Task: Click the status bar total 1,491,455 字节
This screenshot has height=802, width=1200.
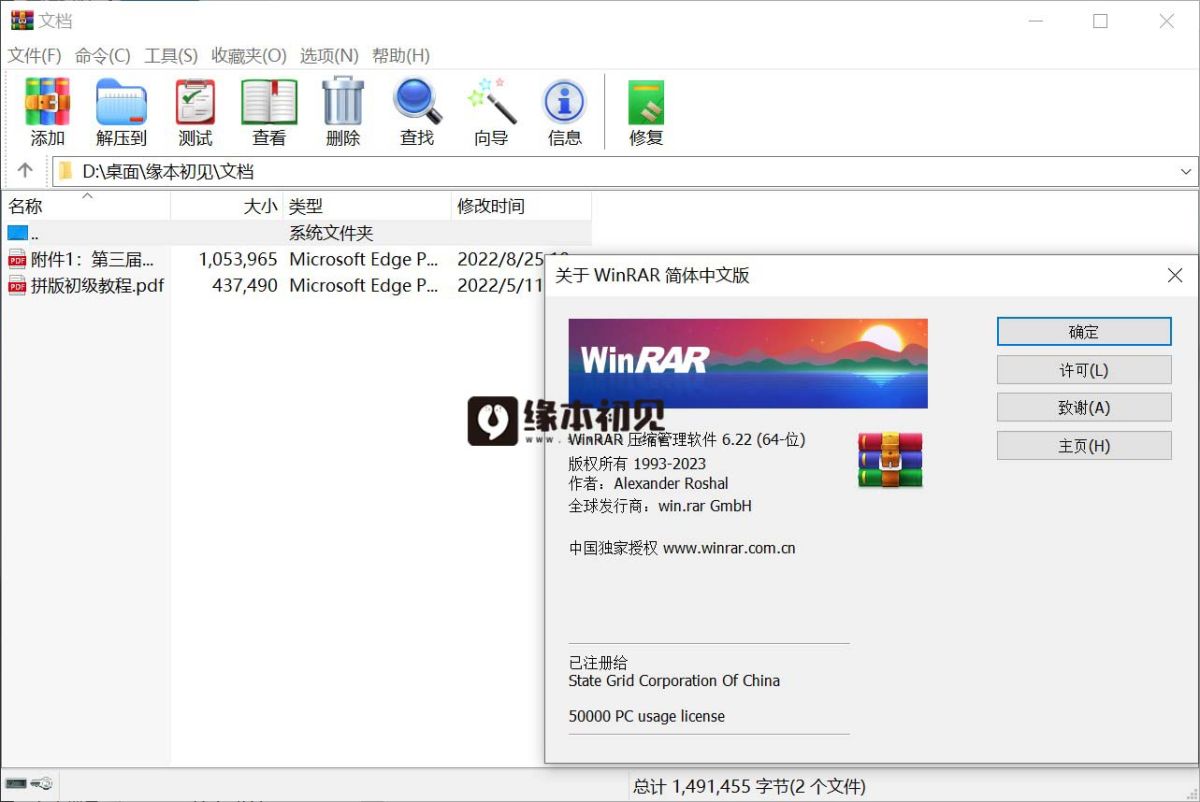Action: 749,787
